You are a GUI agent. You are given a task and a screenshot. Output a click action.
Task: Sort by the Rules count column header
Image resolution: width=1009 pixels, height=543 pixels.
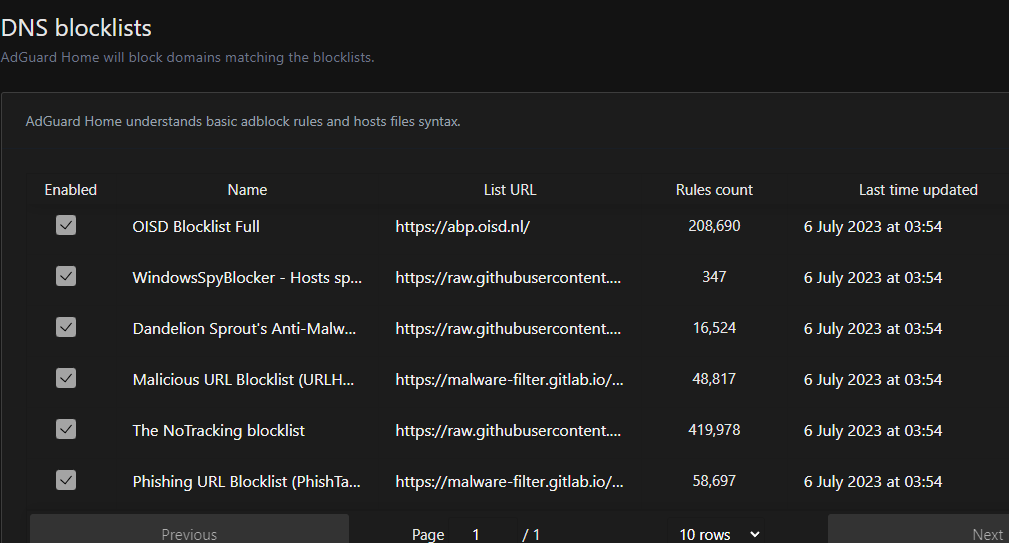(714, 190)
